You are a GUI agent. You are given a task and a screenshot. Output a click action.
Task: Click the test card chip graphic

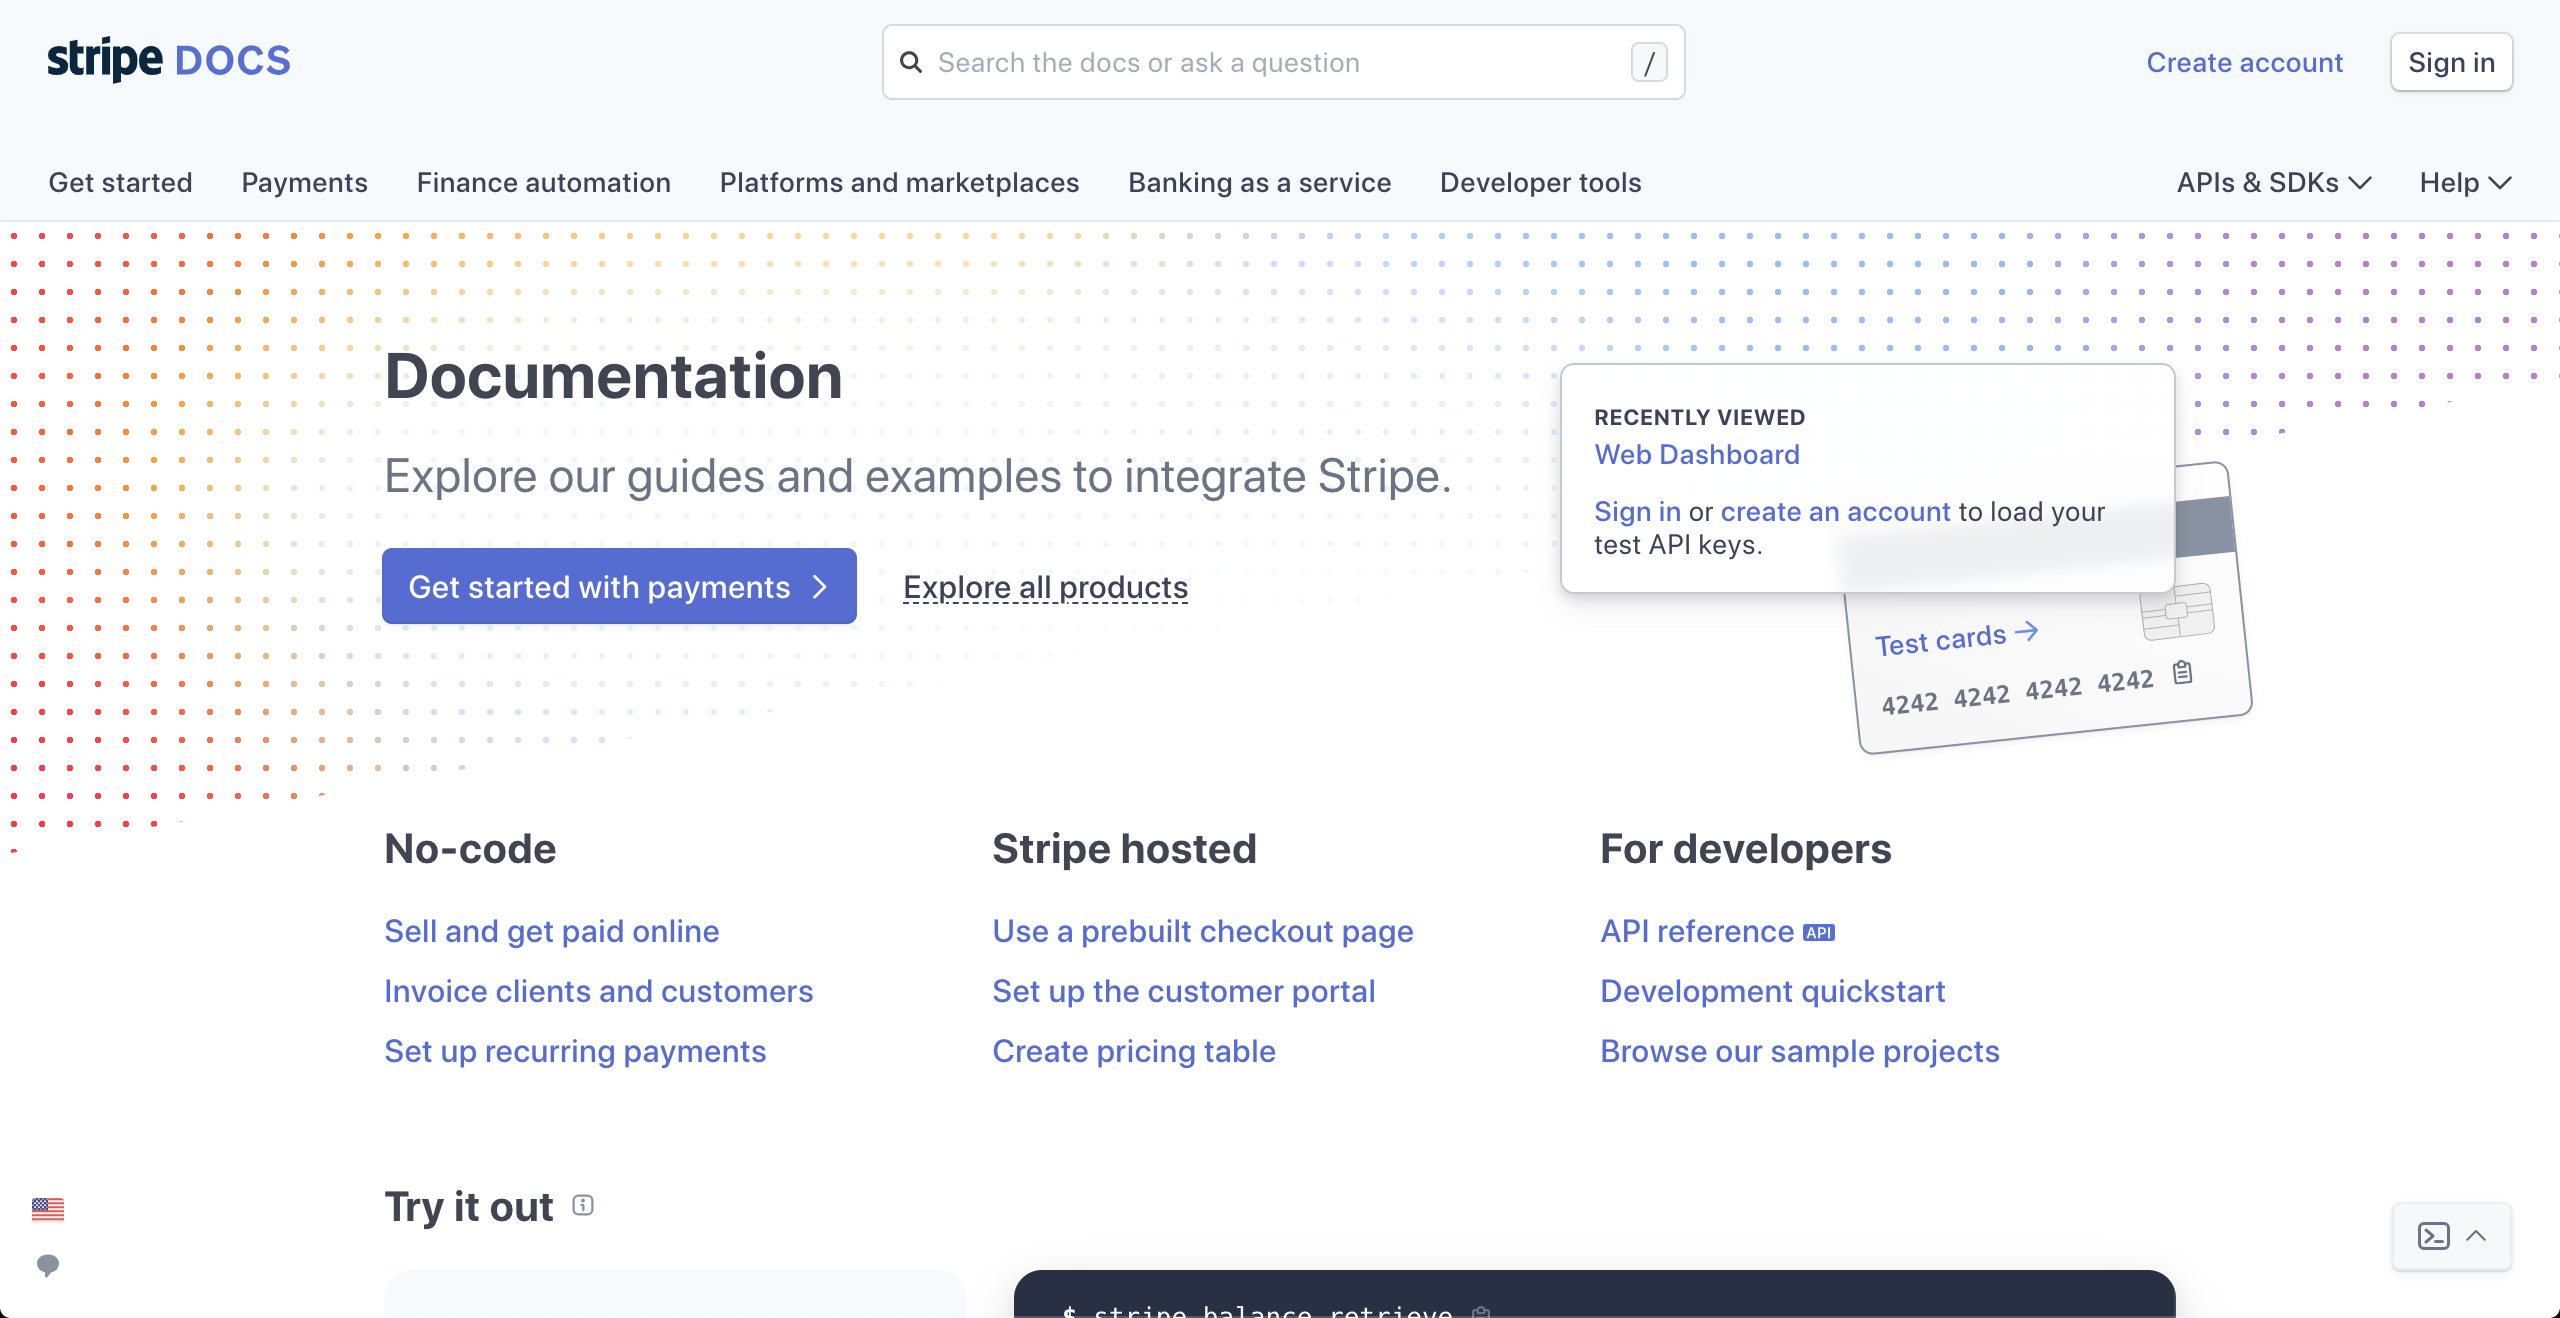point(2177,611)
